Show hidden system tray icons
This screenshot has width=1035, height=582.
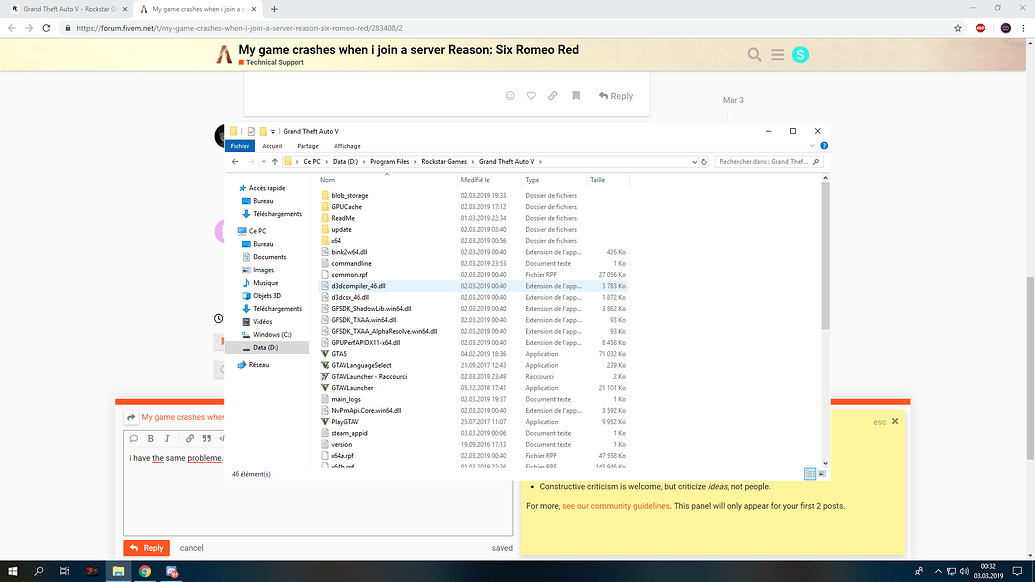click(x=938, y=571)
